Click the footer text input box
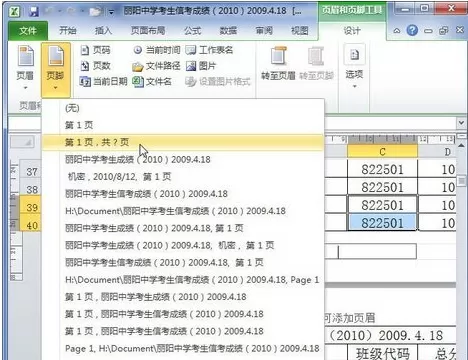 (370, 252)
